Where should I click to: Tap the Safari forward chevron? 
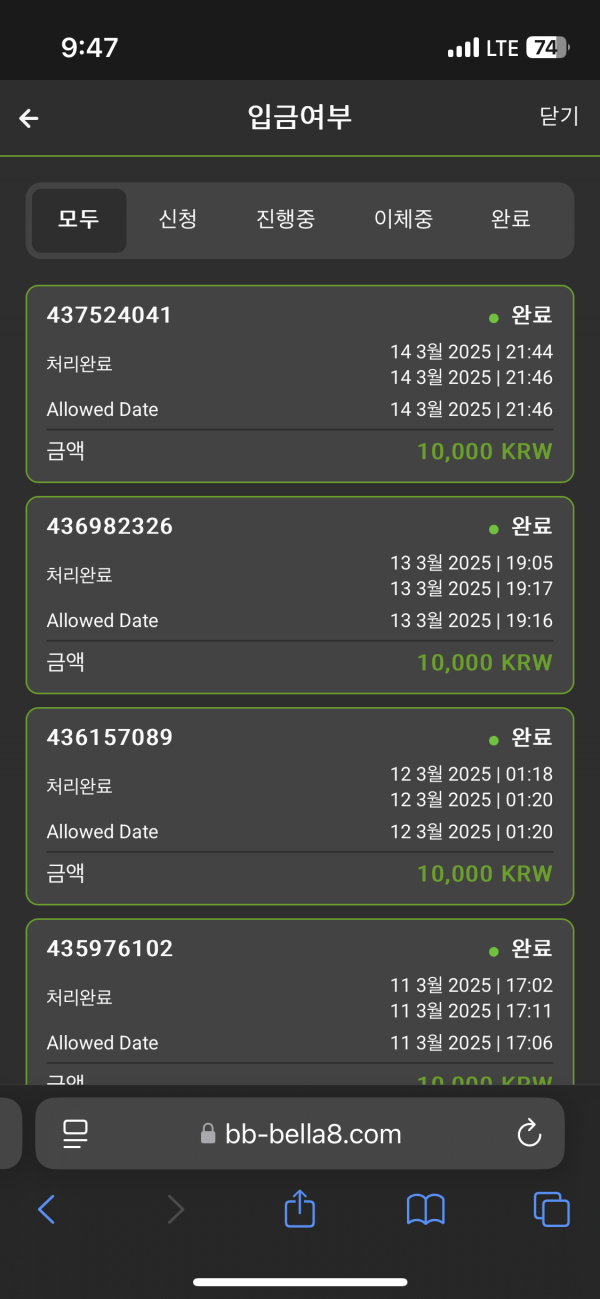click(175, 1210)
